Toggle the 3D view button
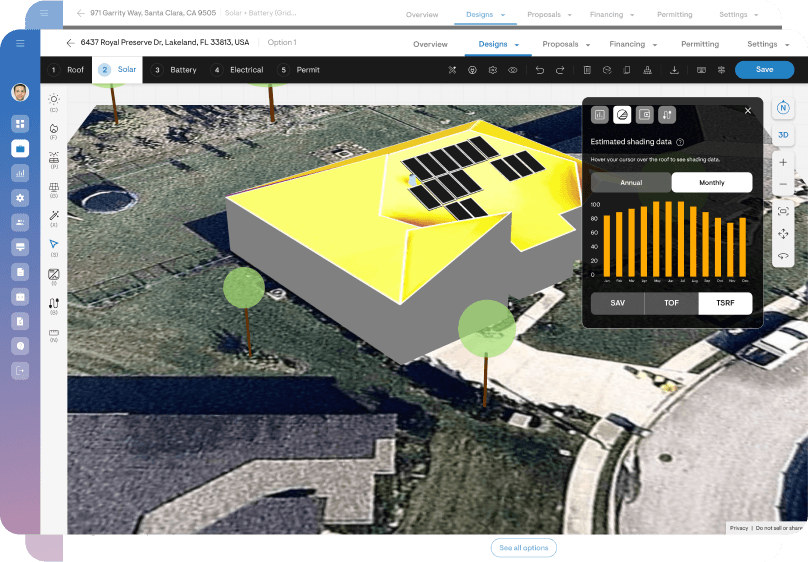This screenshot has height=562, width=808. [783, 134]
